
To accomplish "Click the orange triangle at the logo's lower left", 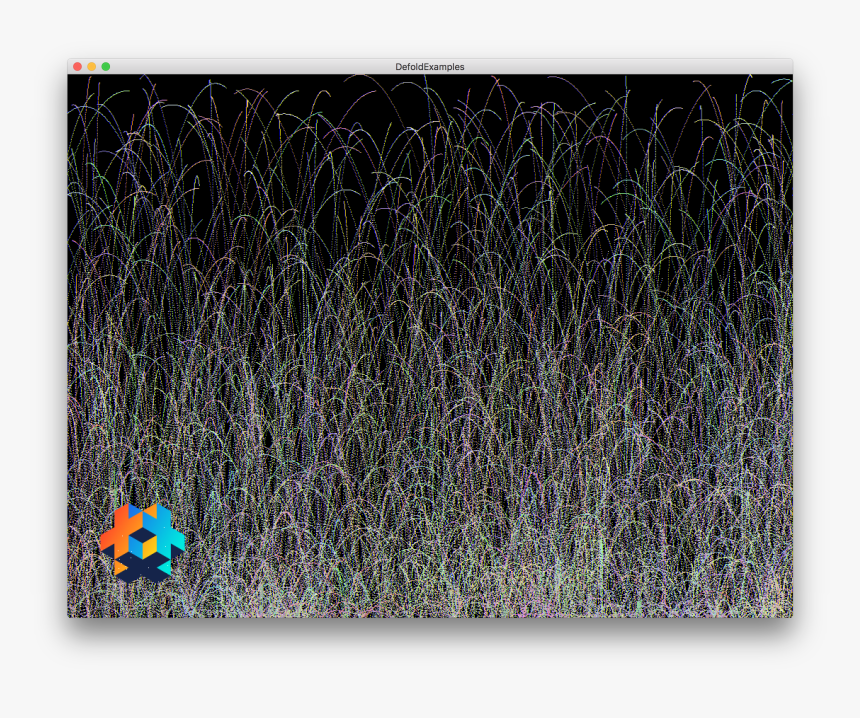I will point(119,568).
